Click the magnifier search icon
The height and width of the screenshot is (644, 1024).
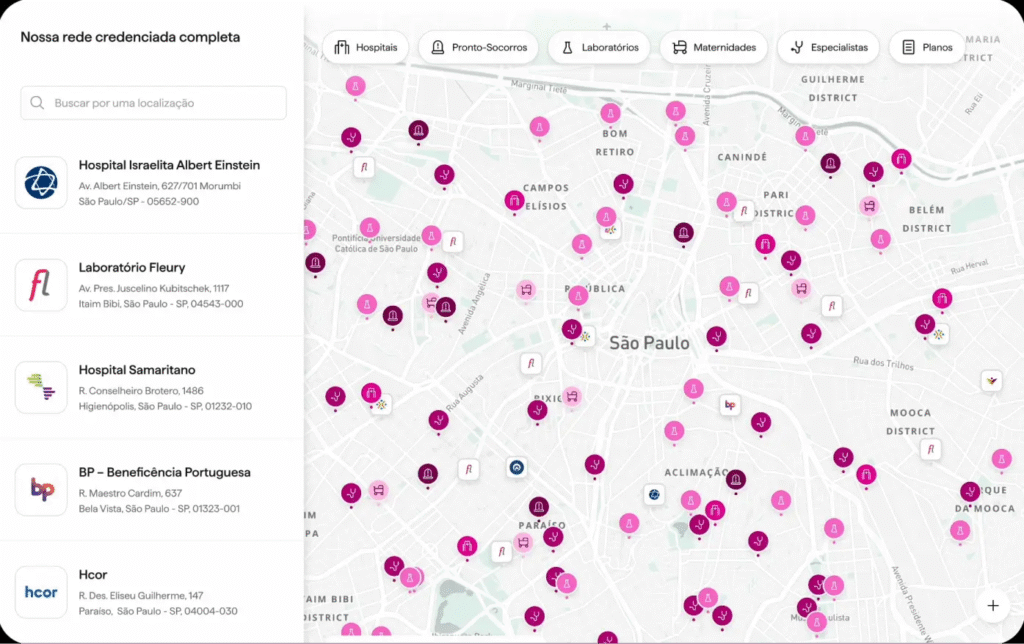37,103
